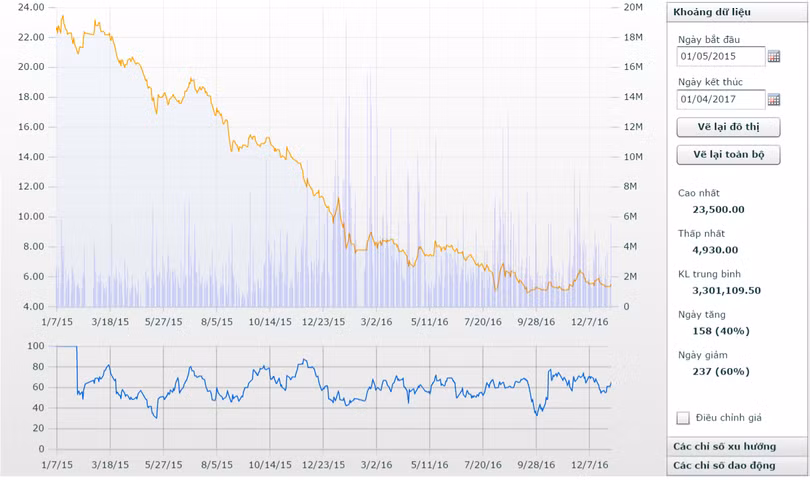Open calendar picker for Ngày kết thúc
Image resolution: width=810 pixels, height=480 pixels.
773,100
